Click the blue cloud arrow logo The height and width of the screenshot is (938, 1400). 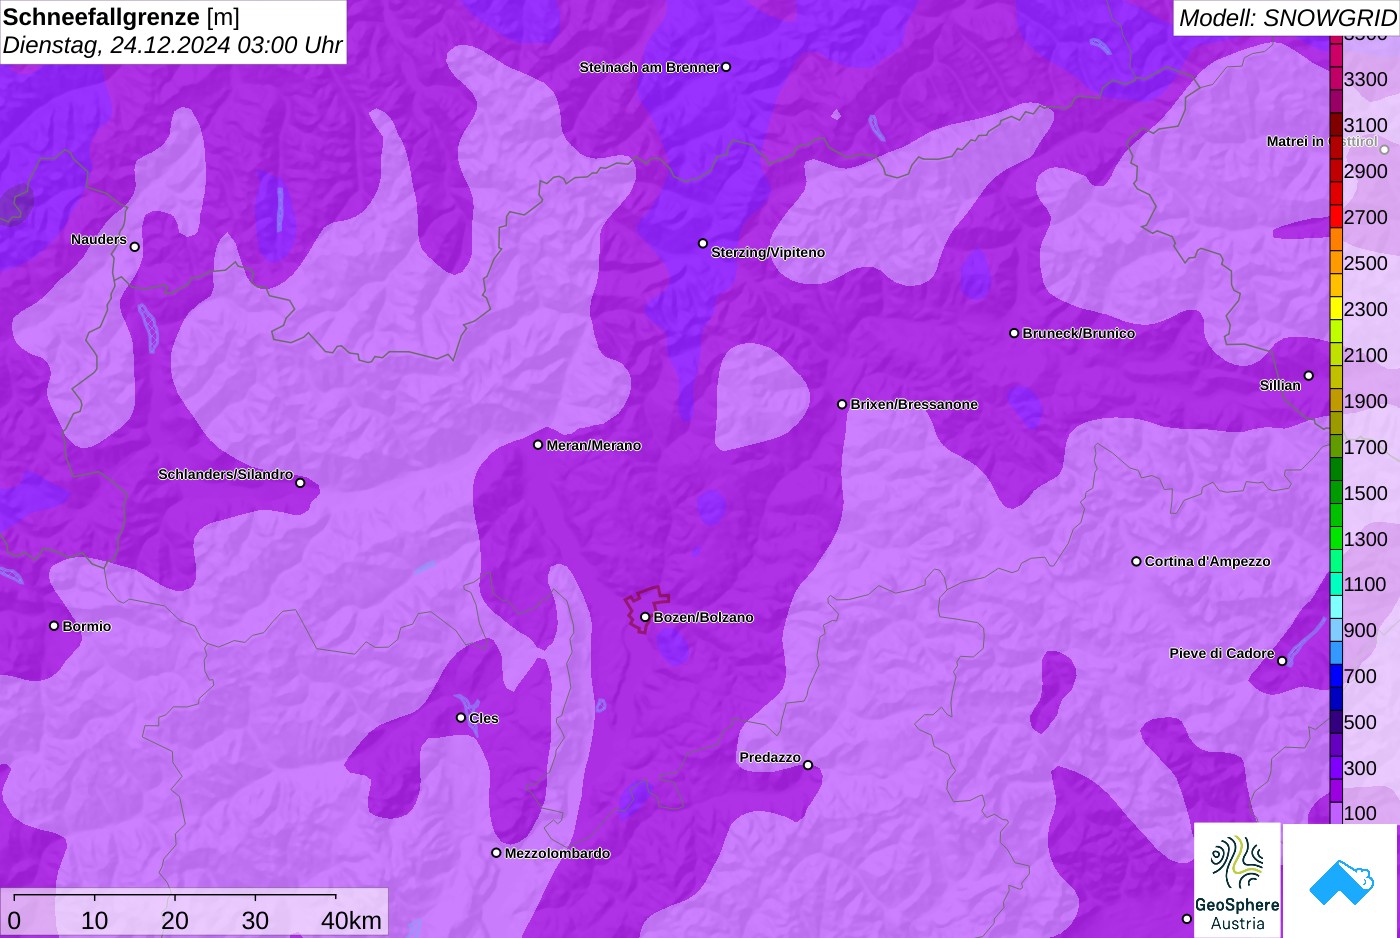point(1341,882)
